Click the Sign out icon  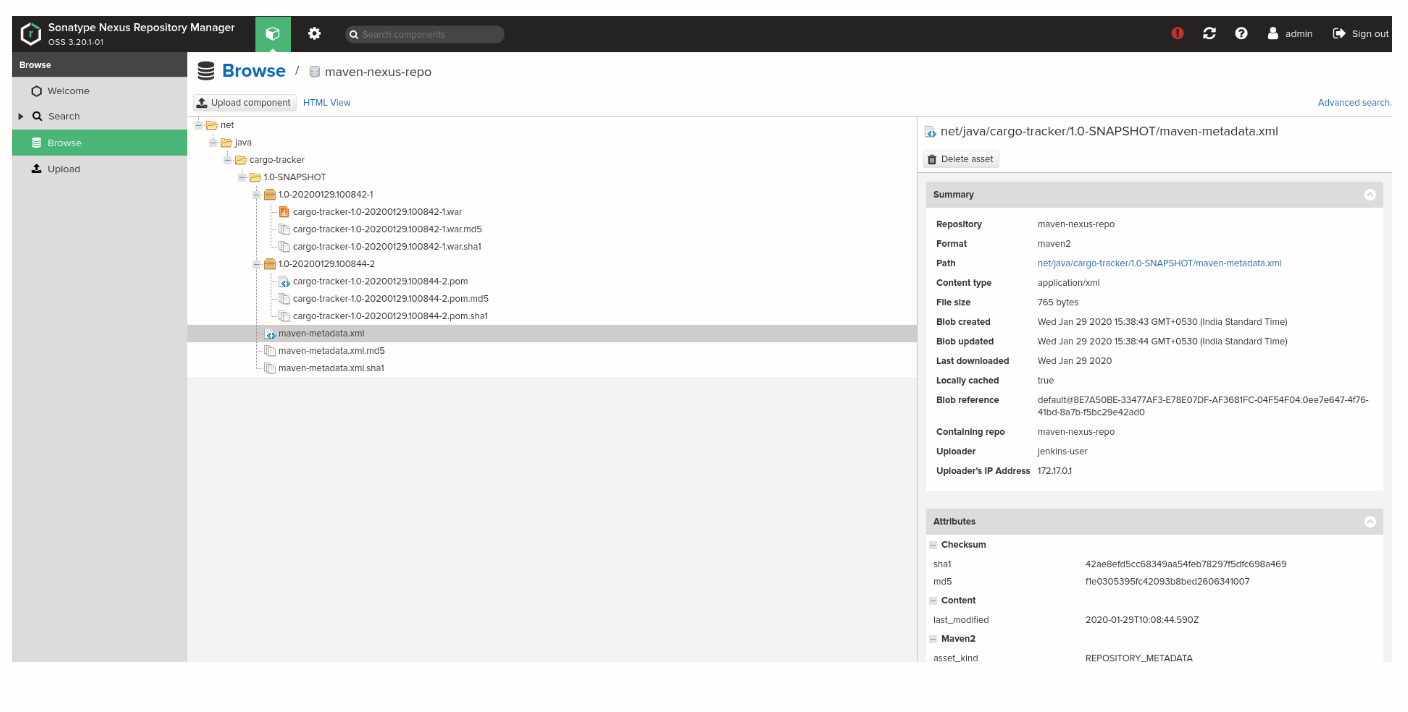(x=1339, y=34)
